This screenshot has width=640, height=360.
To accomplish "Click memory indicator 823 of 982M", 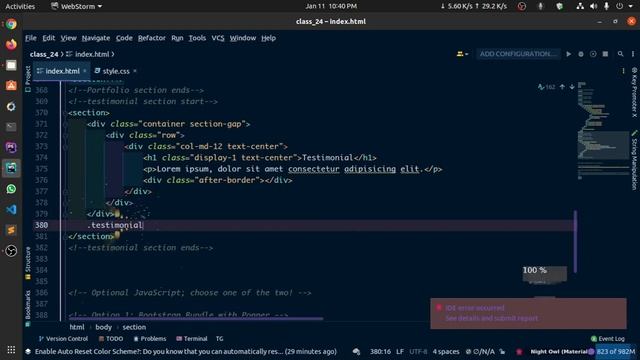I will coord(616,351).
